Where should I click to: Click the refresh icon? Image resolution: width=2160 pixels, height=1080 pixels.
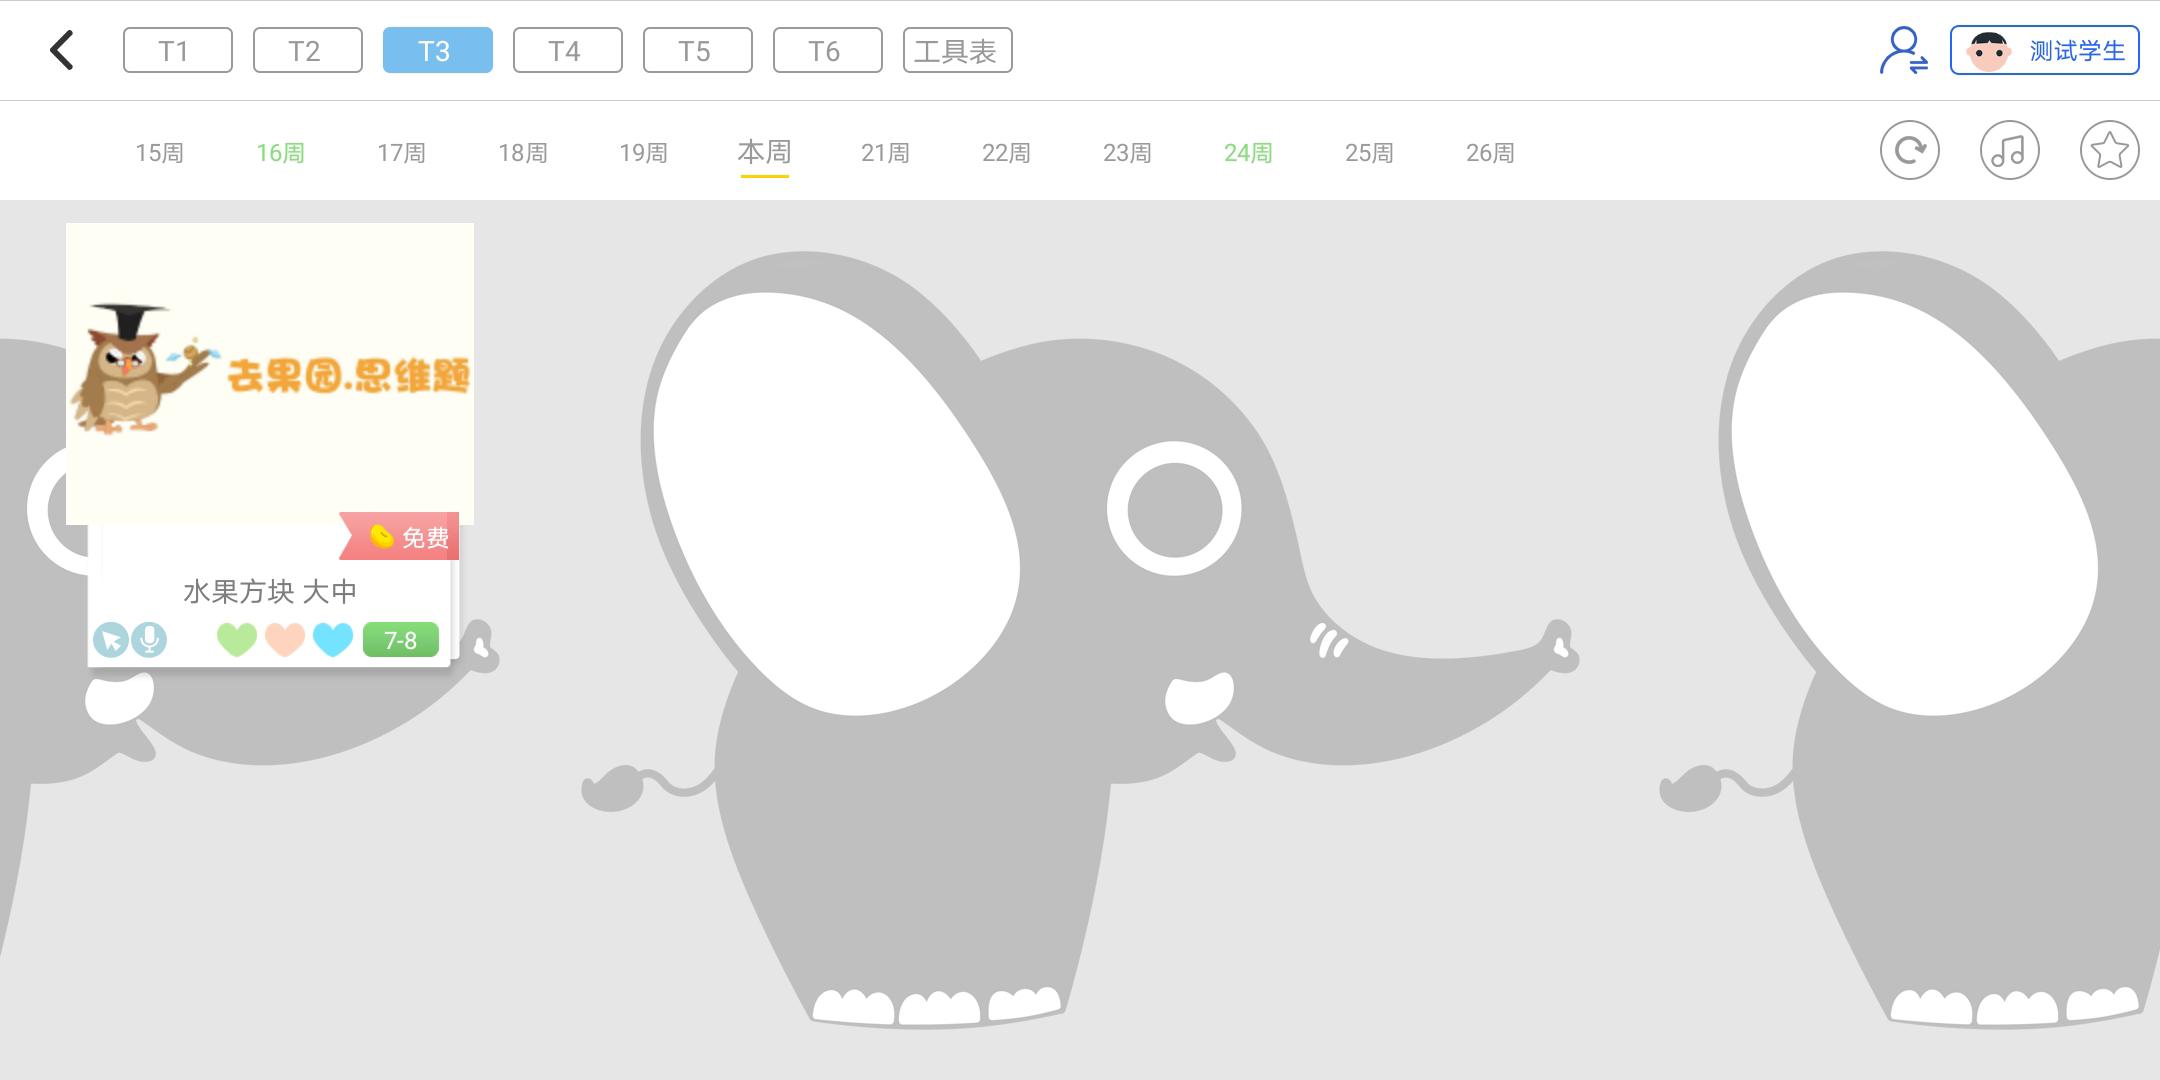click(1911, 150)
